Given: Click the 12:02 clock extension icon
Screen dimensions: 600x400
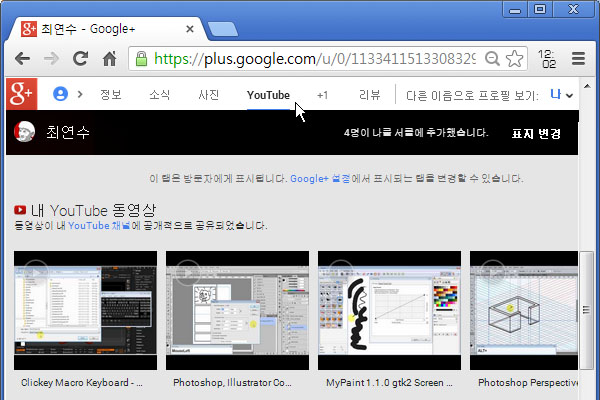Looking at the screenshot, I should tap(547, 59).
